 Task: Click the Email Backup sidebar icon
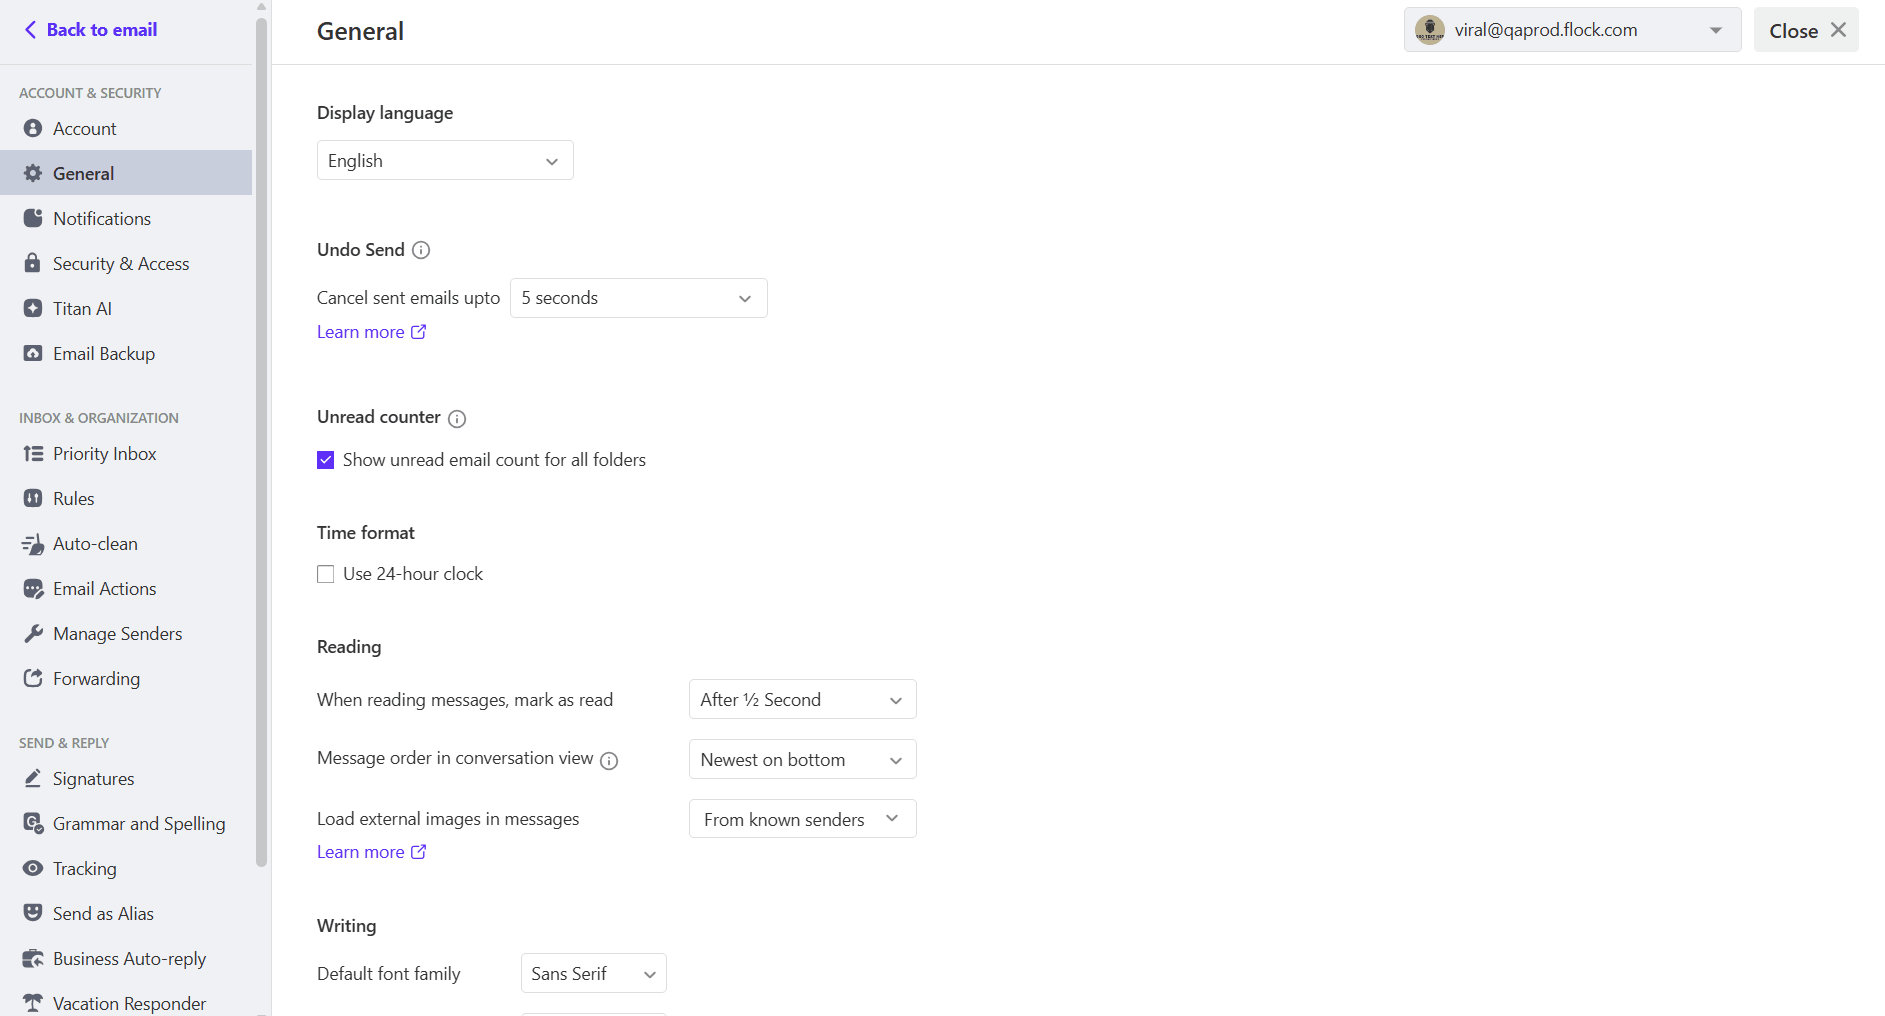tap(33, 353)
